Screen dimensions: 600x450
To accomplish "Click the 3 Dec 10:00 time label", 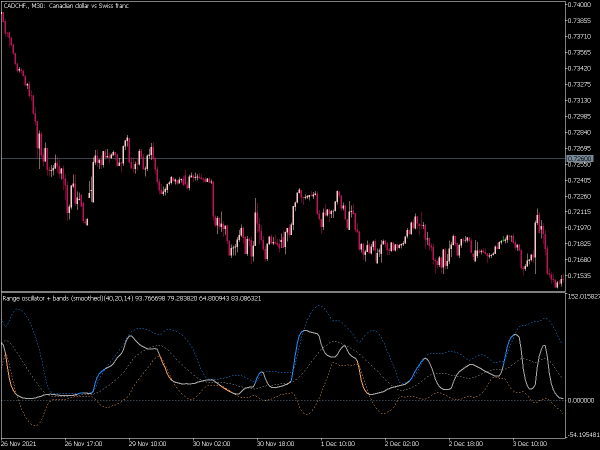I will tap(530, 443).
